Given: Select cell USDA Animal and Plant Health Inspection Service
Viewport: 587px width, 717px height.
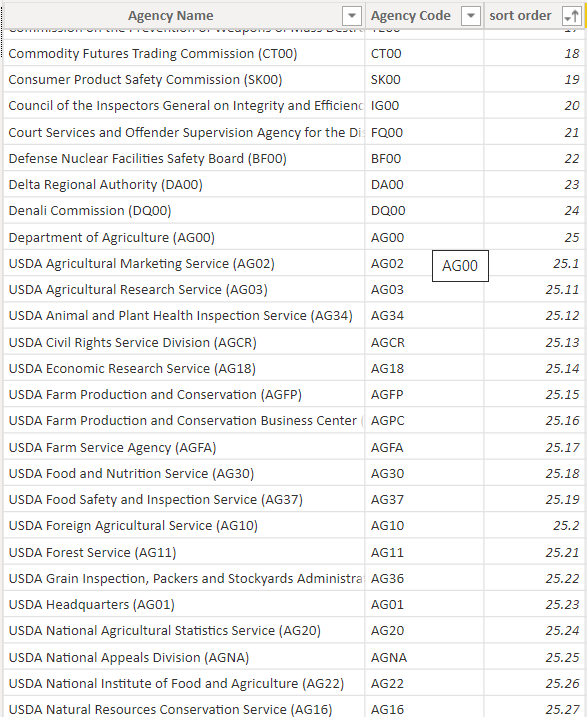Looking at the screenshot, I should tap(184, 316).
